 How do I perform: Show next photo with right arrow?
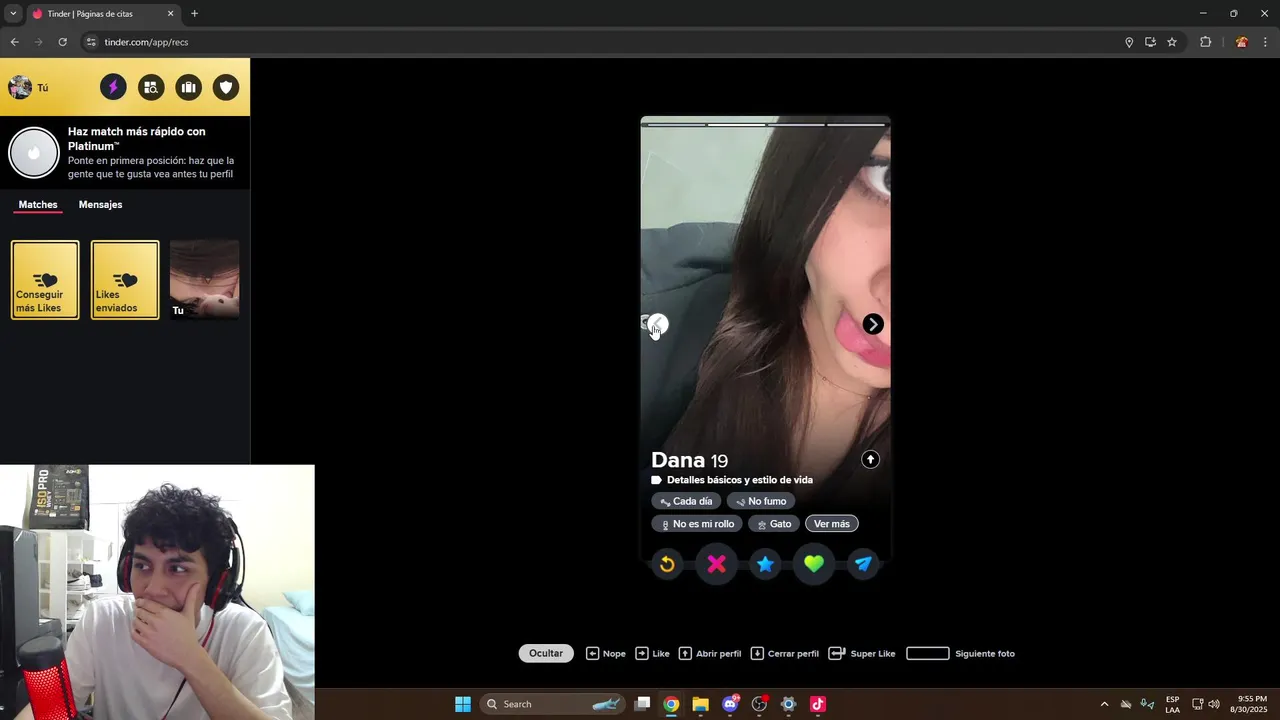point(873,324)
